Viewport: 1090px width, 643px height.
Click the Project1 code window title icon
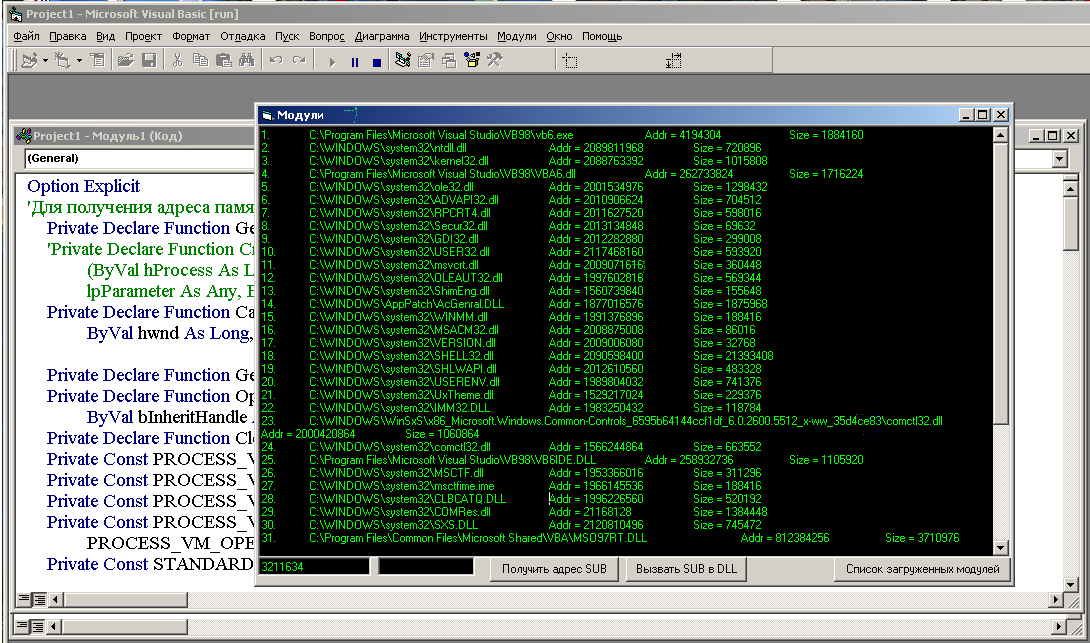(x=24, y=136)
